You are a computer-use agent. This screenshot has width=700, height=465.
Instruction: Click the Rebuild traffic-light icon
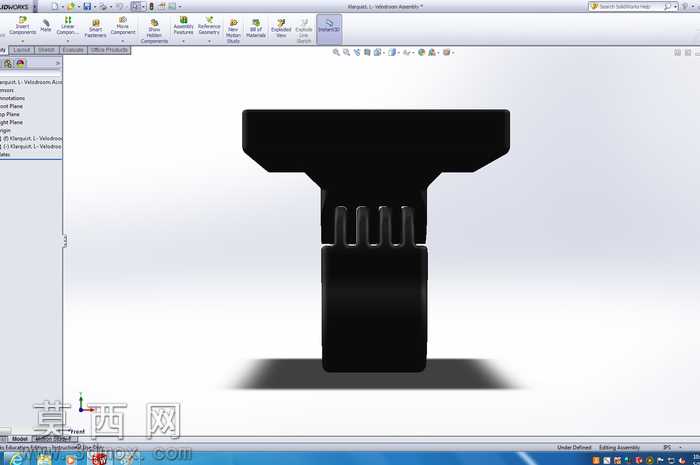point(151,6)
